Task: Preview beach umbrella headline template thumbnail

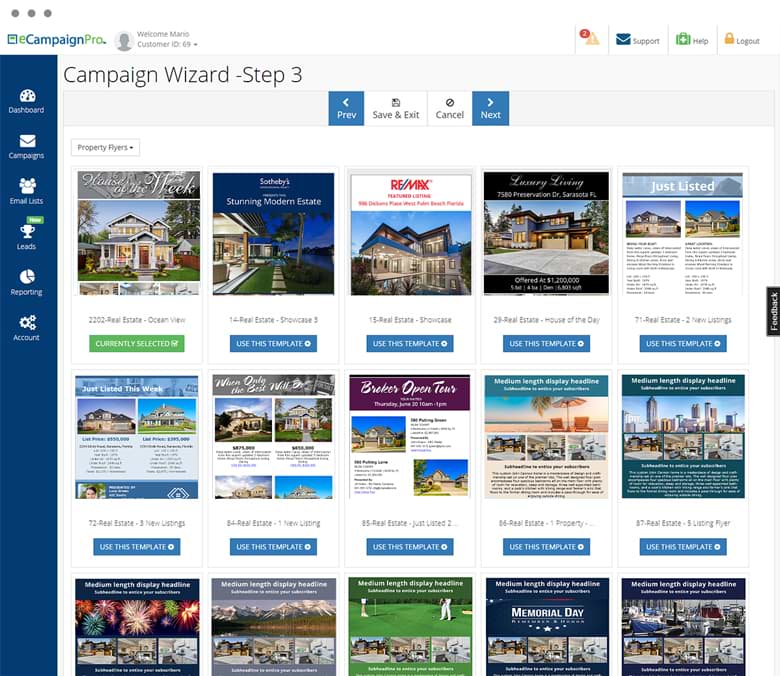Action: coord(546,437)
